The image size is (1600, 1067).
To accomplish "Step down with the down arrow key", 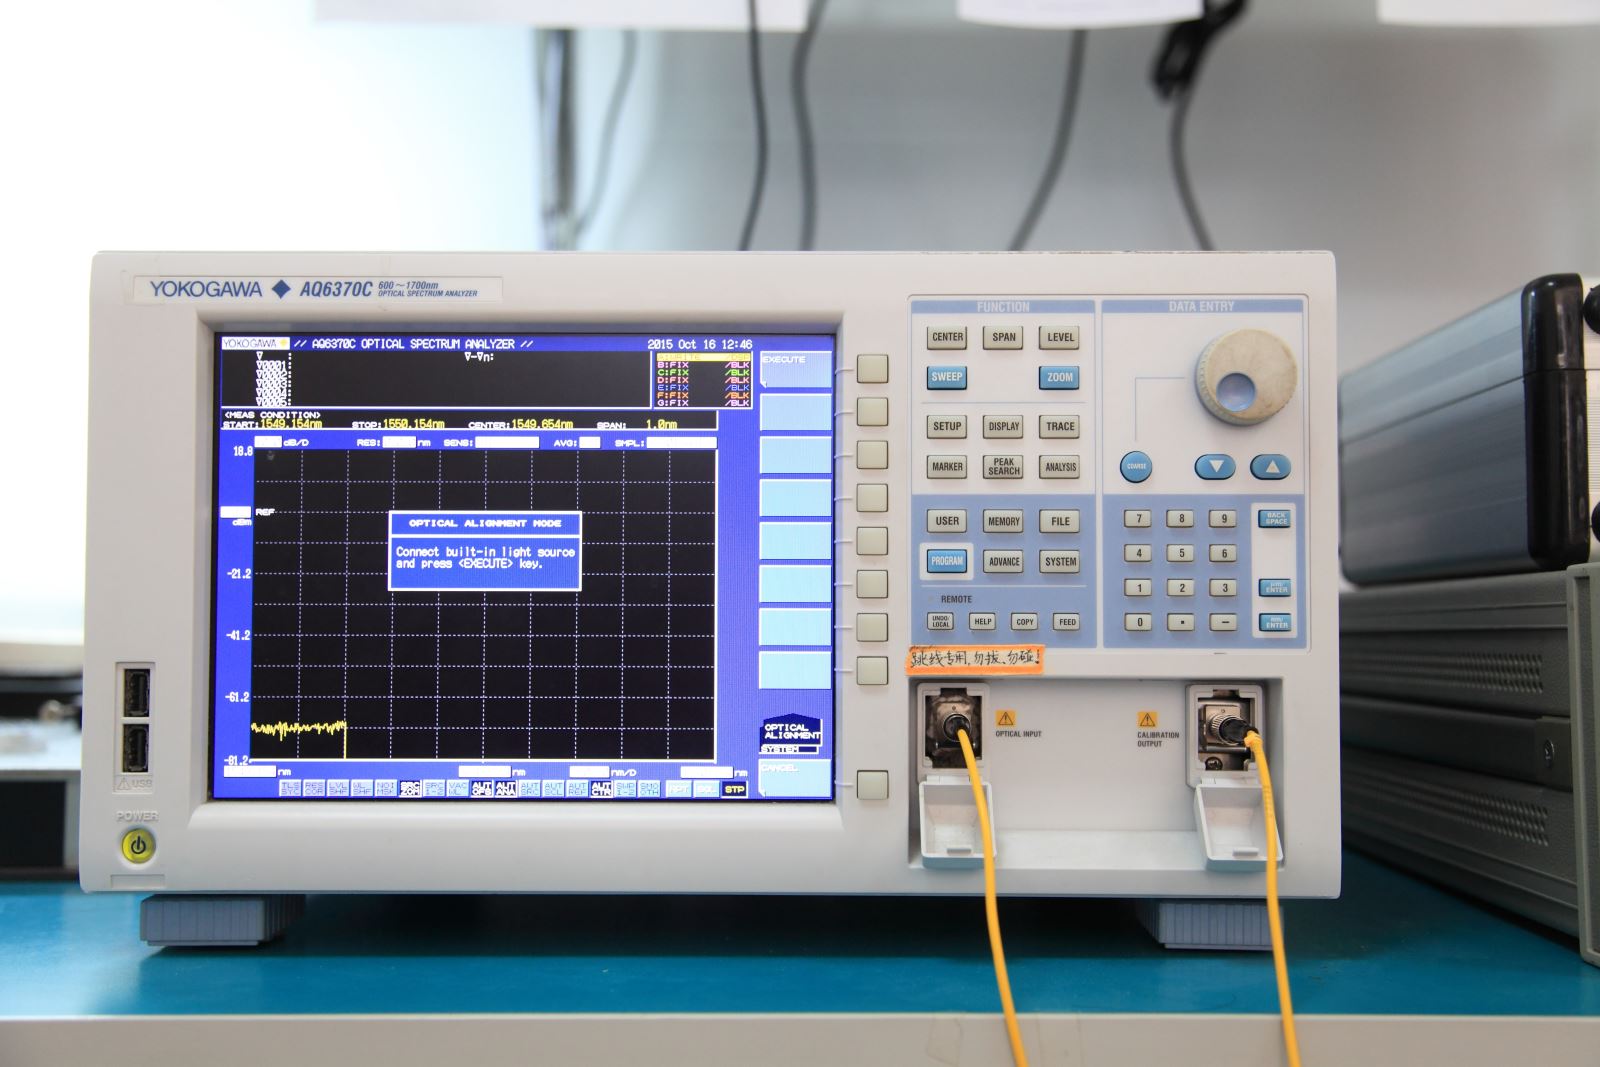I will tap(1215, 467).
